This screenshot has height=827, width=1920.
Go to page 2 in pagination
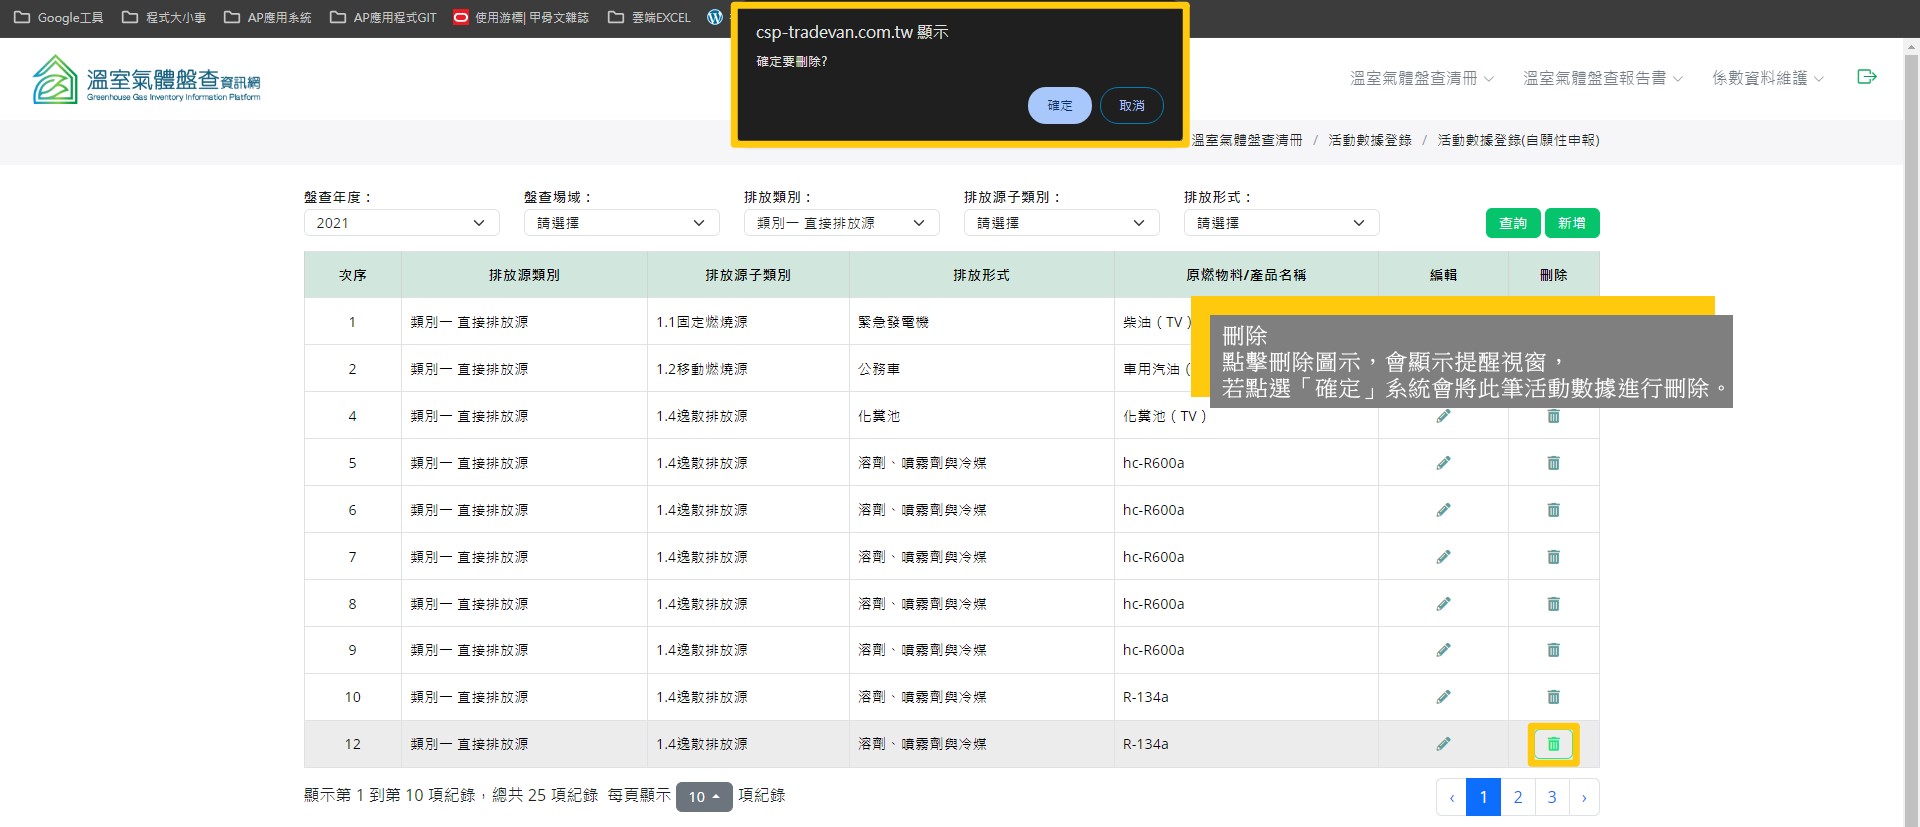tap(1517, 797)
